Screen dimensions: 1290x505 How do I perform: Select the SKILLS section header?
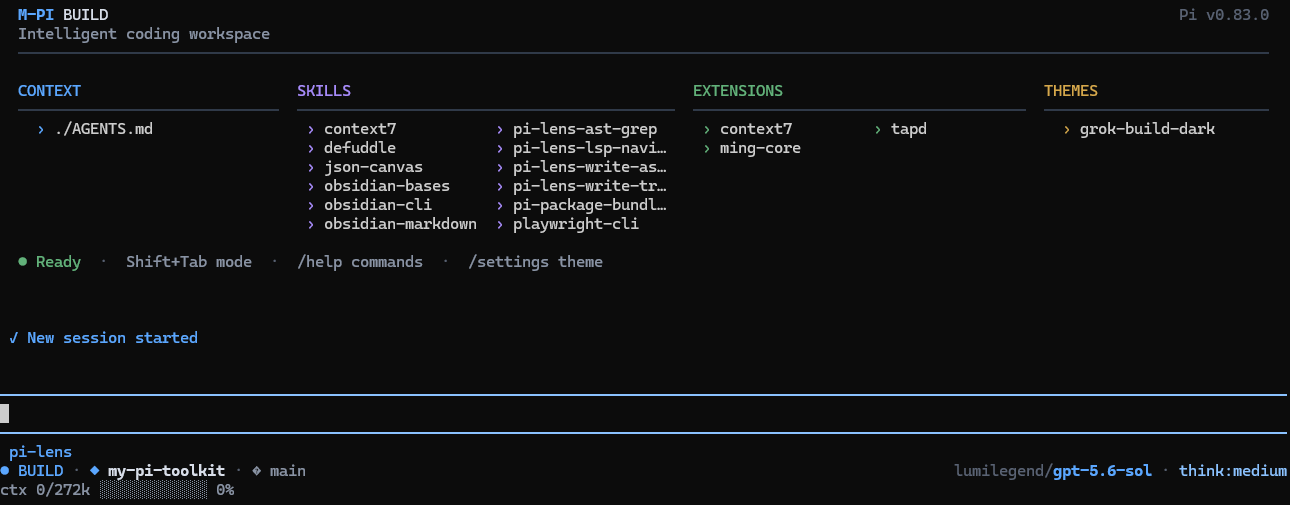pos(324,91)
